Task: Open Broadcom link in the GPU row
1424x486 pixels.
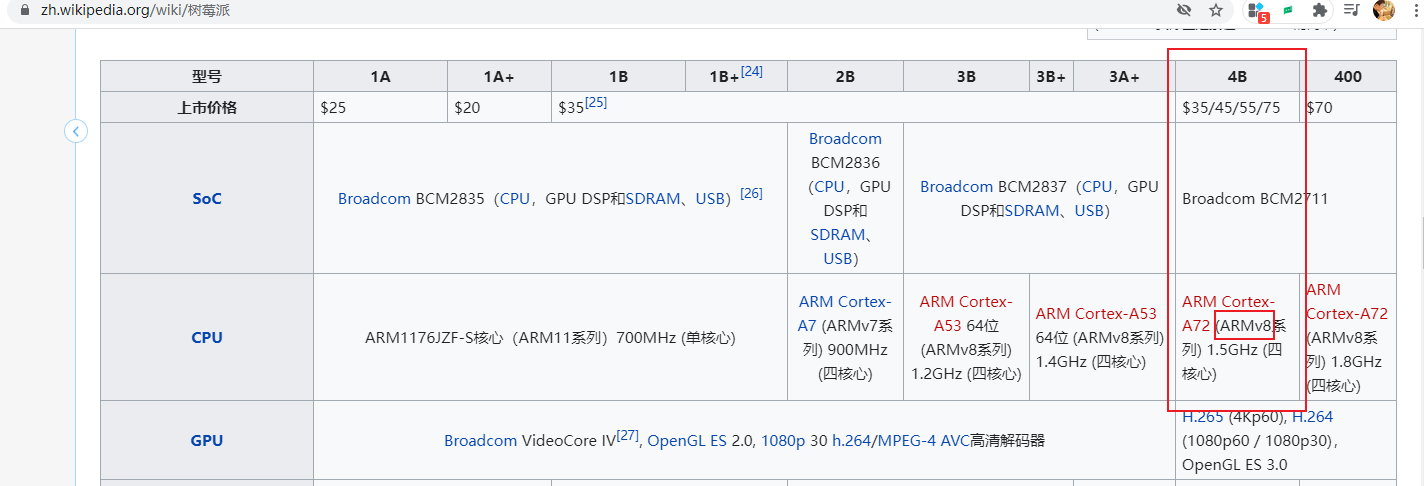Action: tap(481, 440)
